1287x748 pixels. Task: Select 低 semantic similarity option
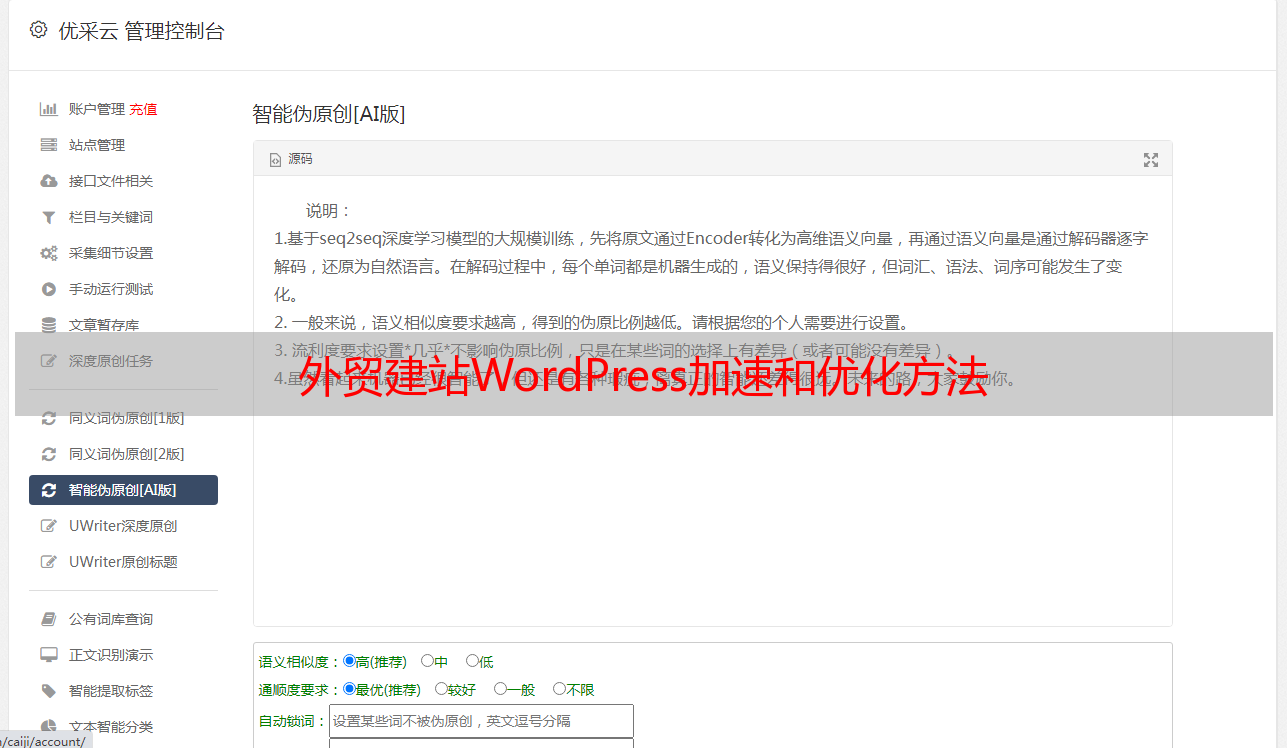(x=472, y=661)
